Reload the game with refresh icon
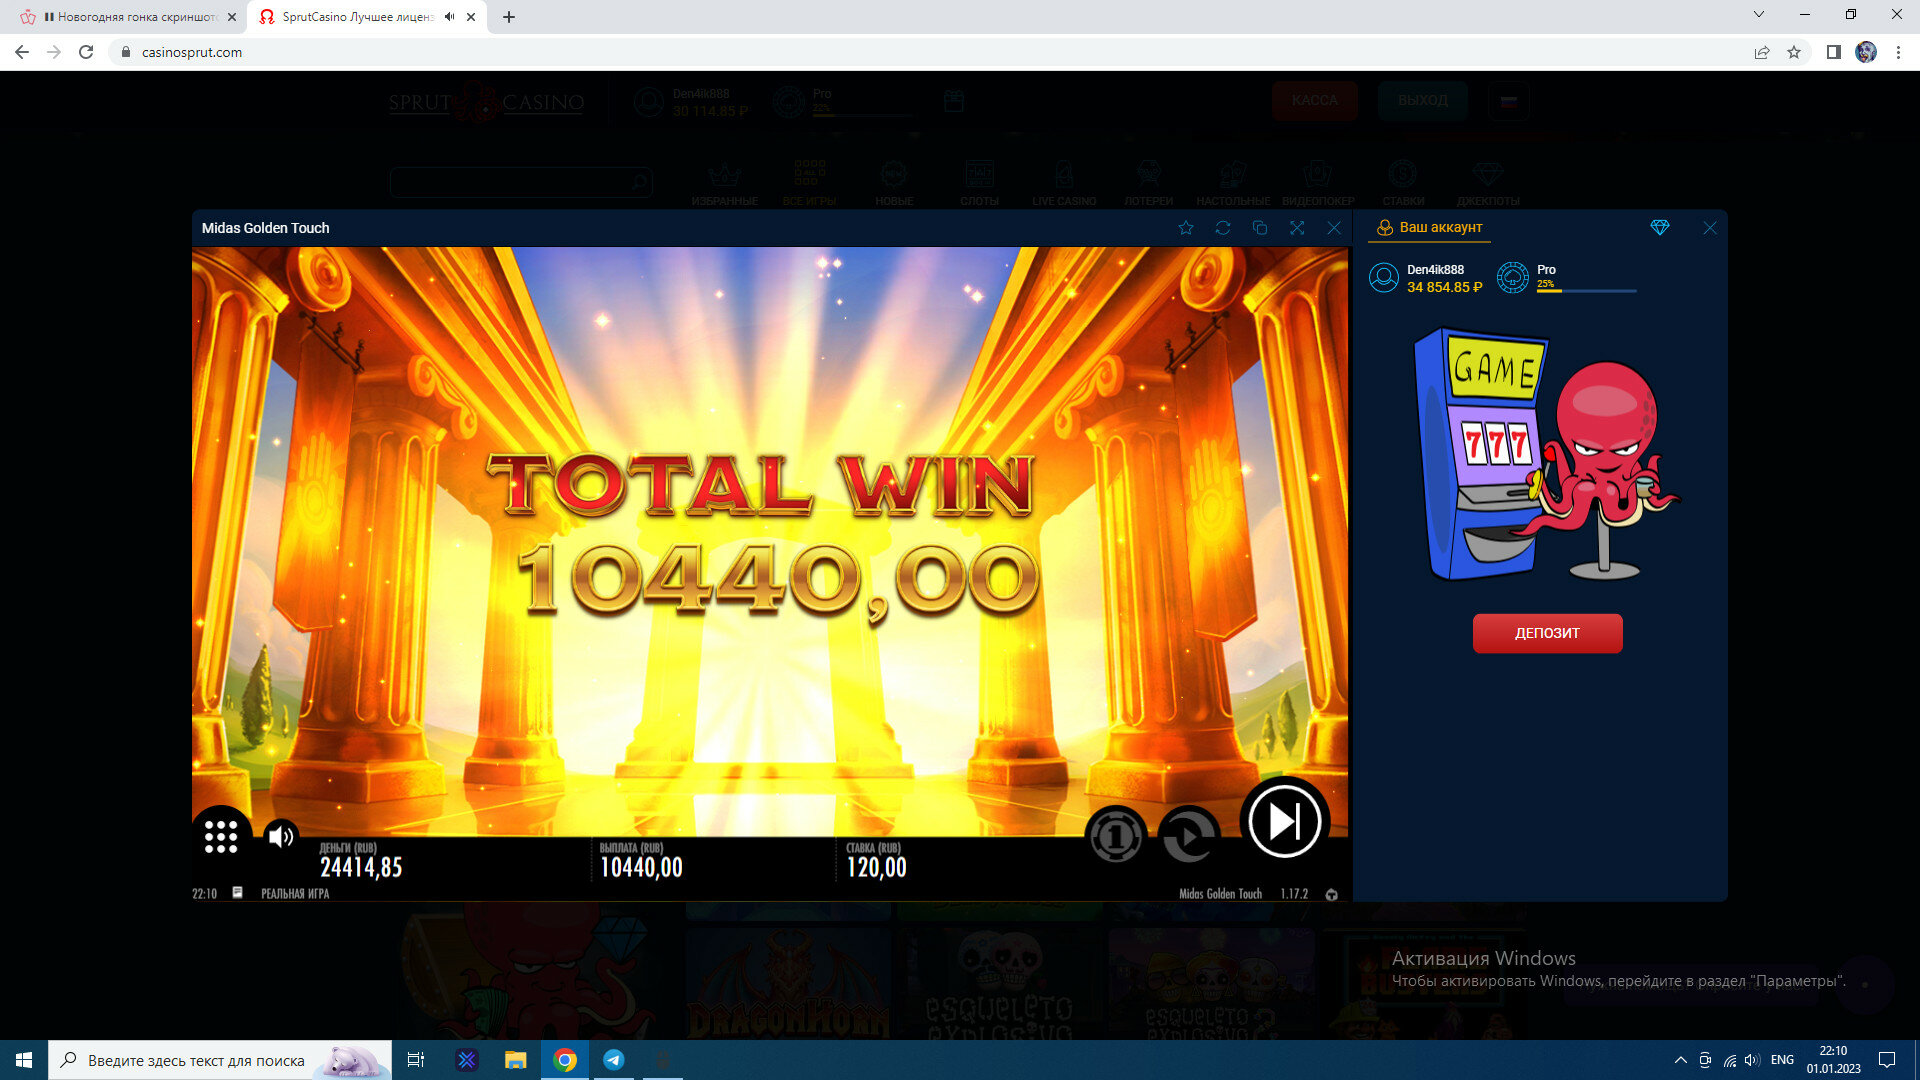This screenshot has width=1920, height=1080. coord(1223,228)
